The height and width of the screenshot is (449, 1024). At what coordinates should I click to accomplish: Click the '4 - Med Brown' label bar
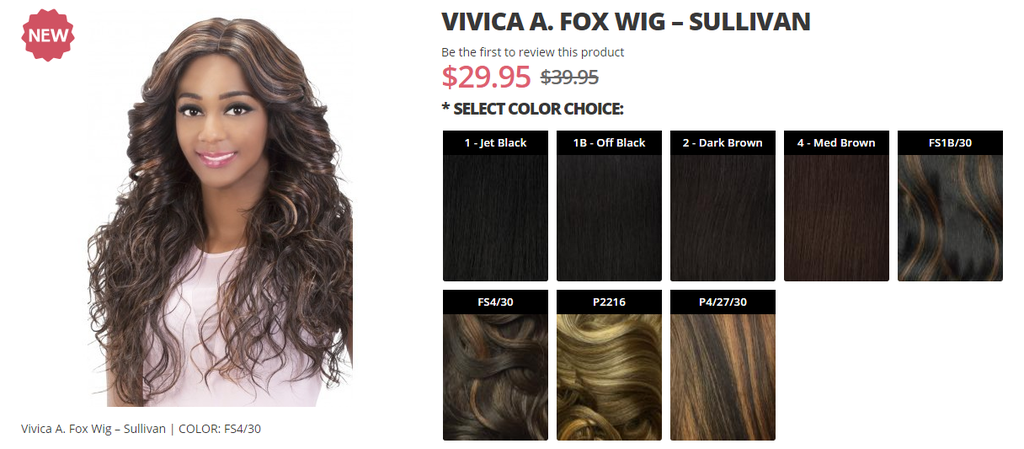click(x=837, y=143)
